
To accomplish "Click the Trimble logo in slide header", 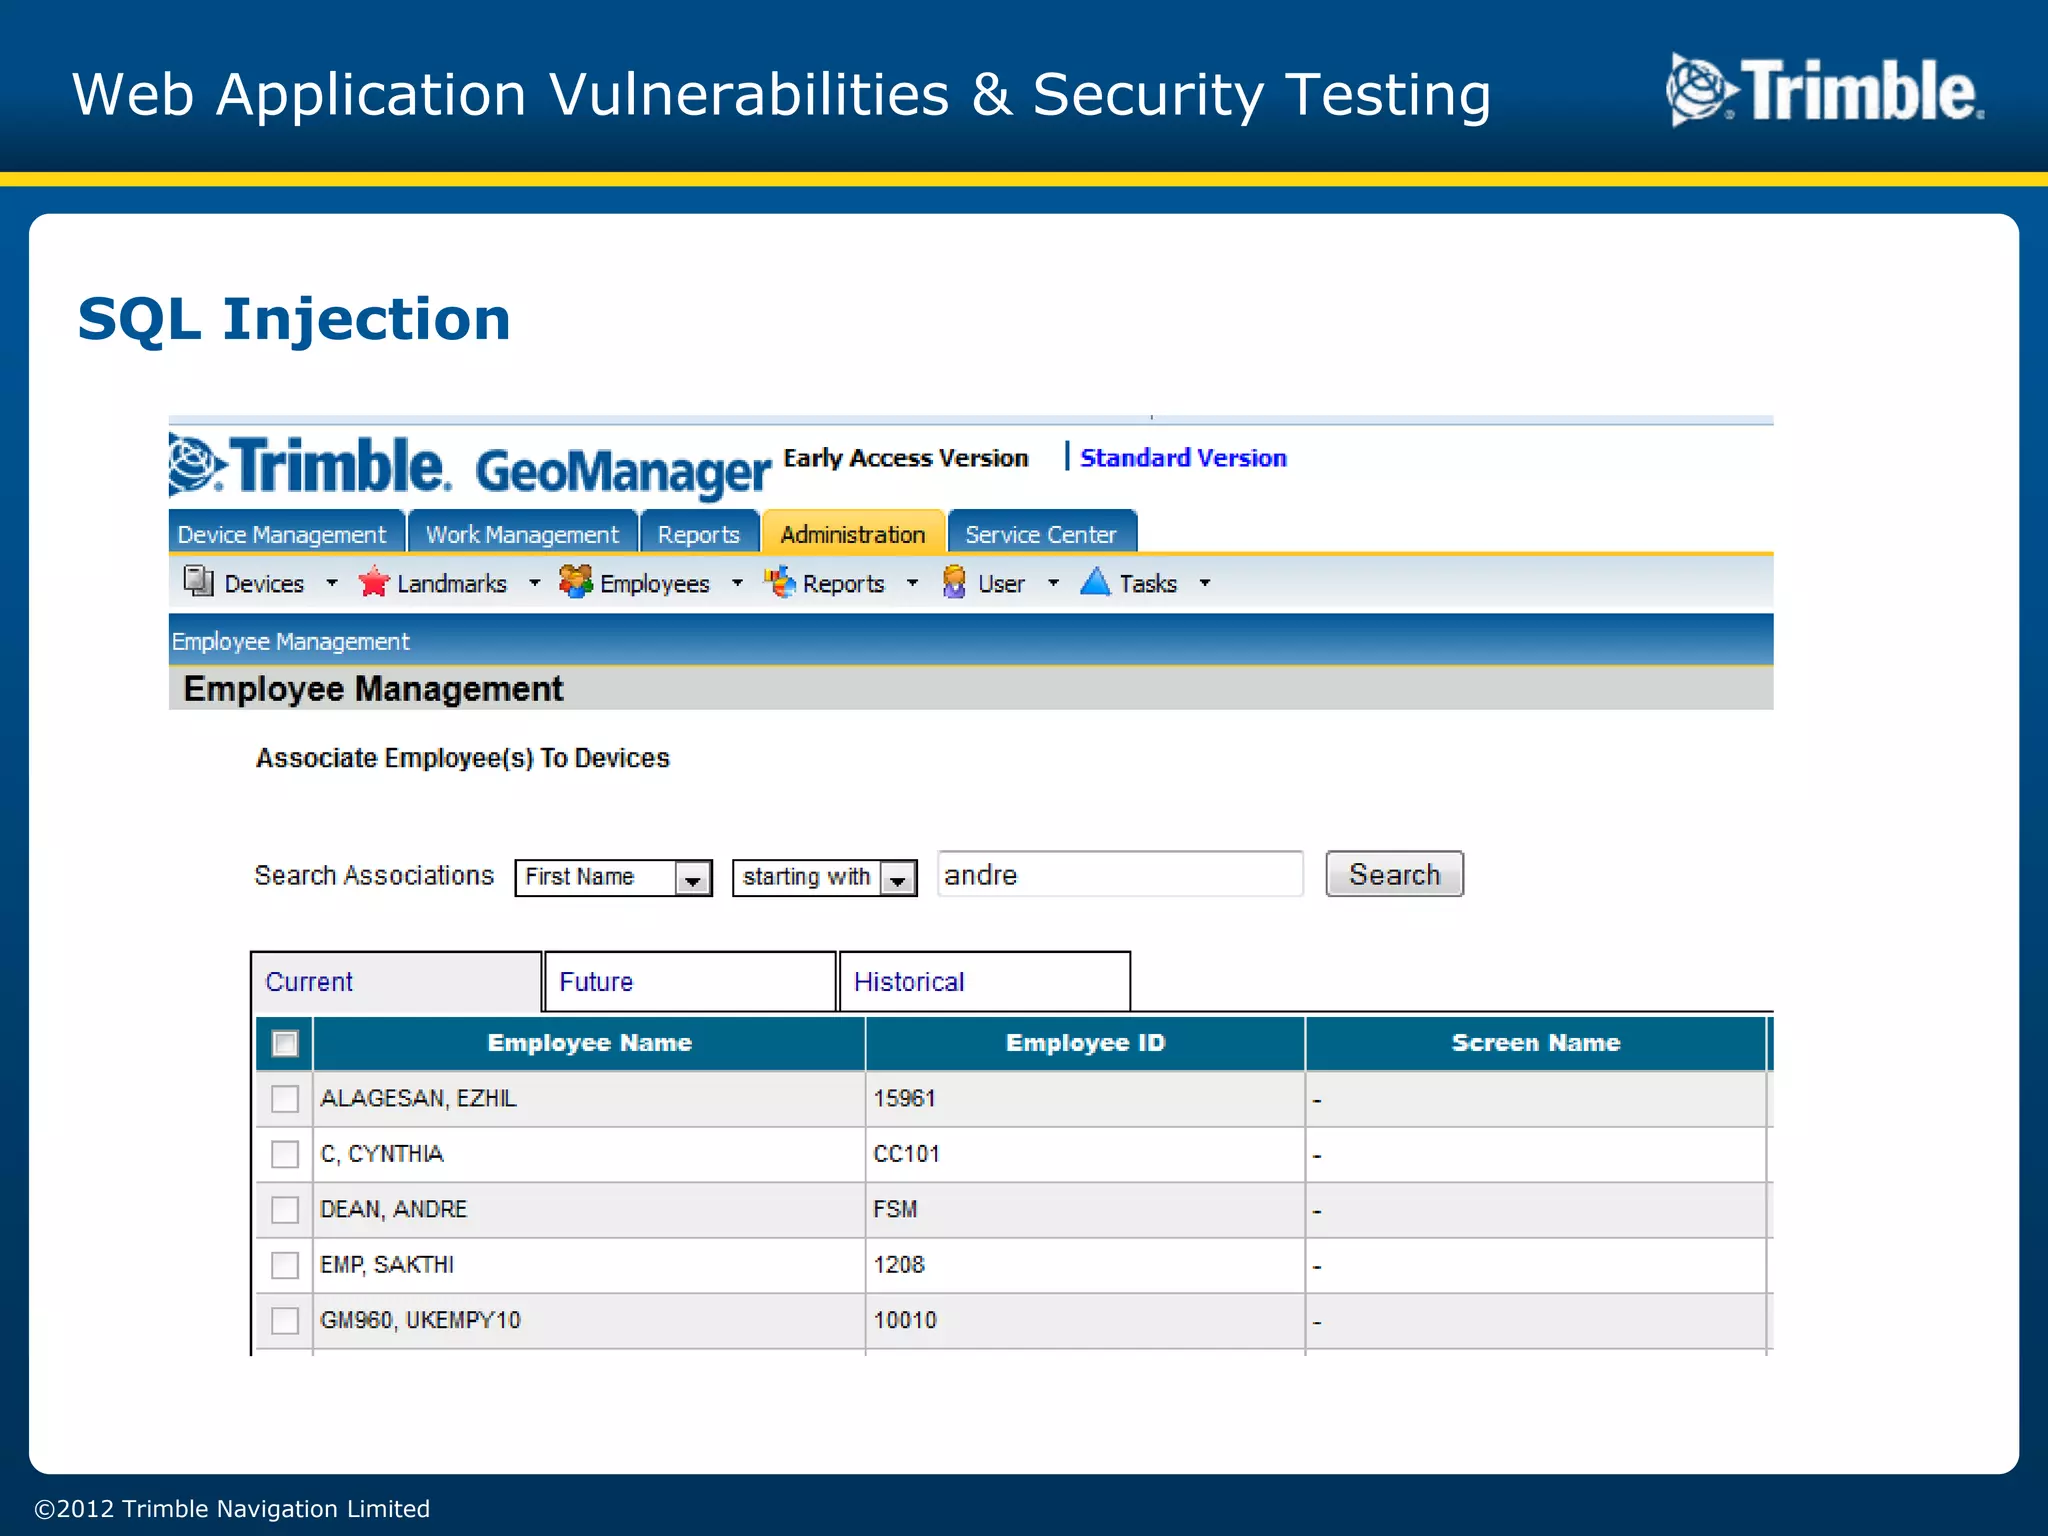I will (x=1825, y=91).
